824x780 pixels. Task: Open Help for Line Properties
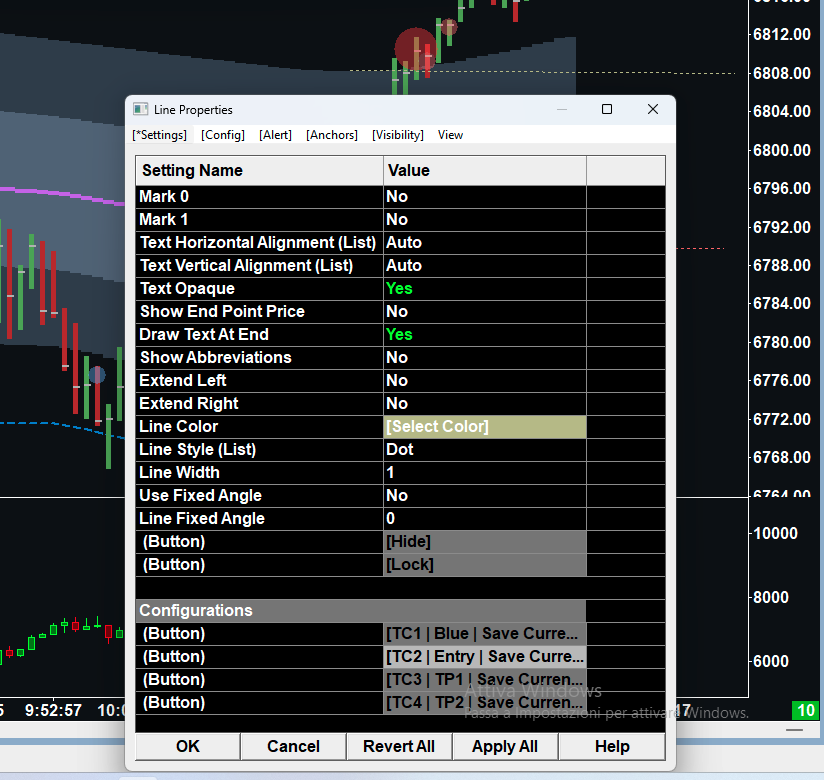612,747
